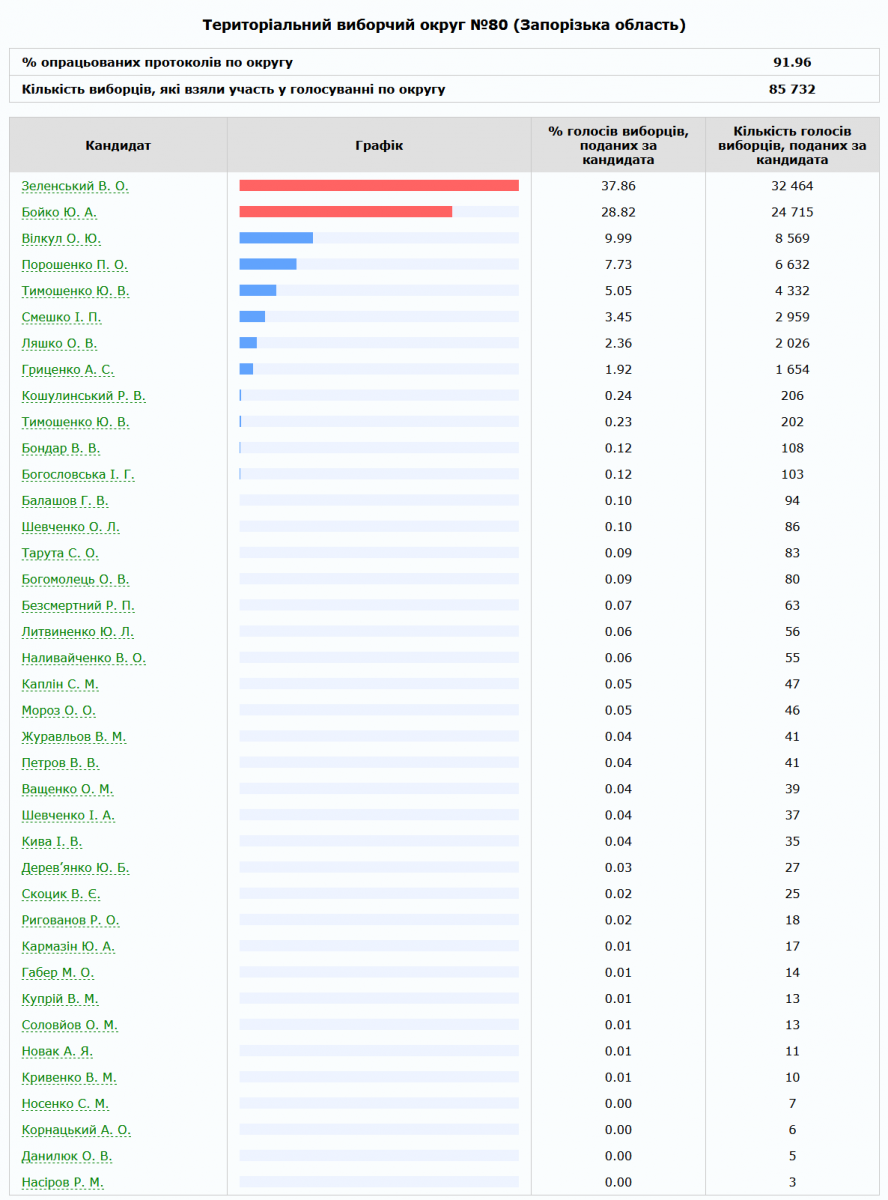Click the Графік column header
Screen dimensions: 888x1200
[379, 145]
